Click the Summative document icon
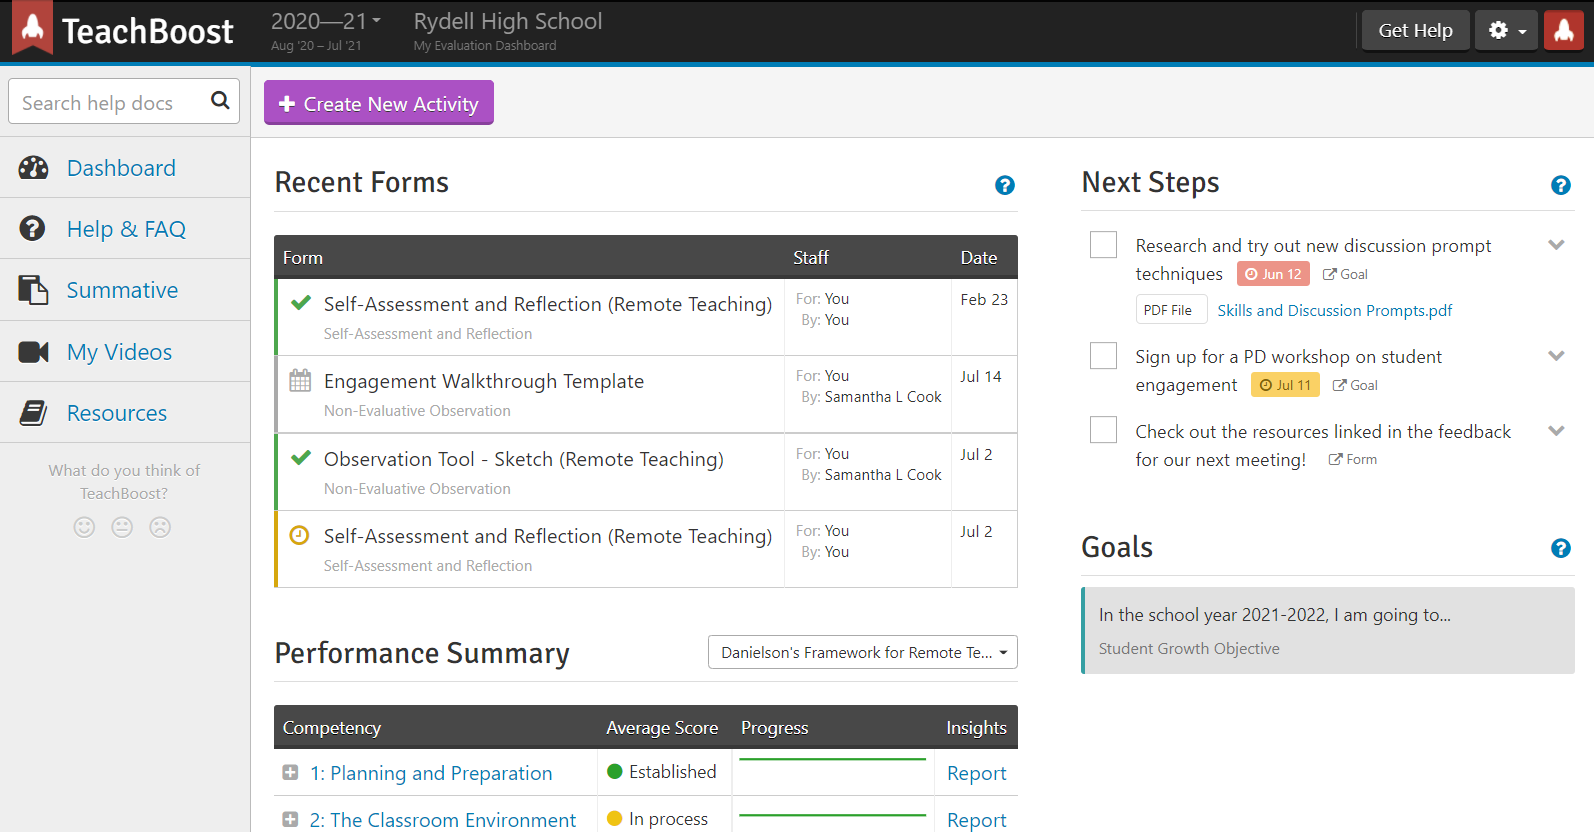 coord(33,290)
